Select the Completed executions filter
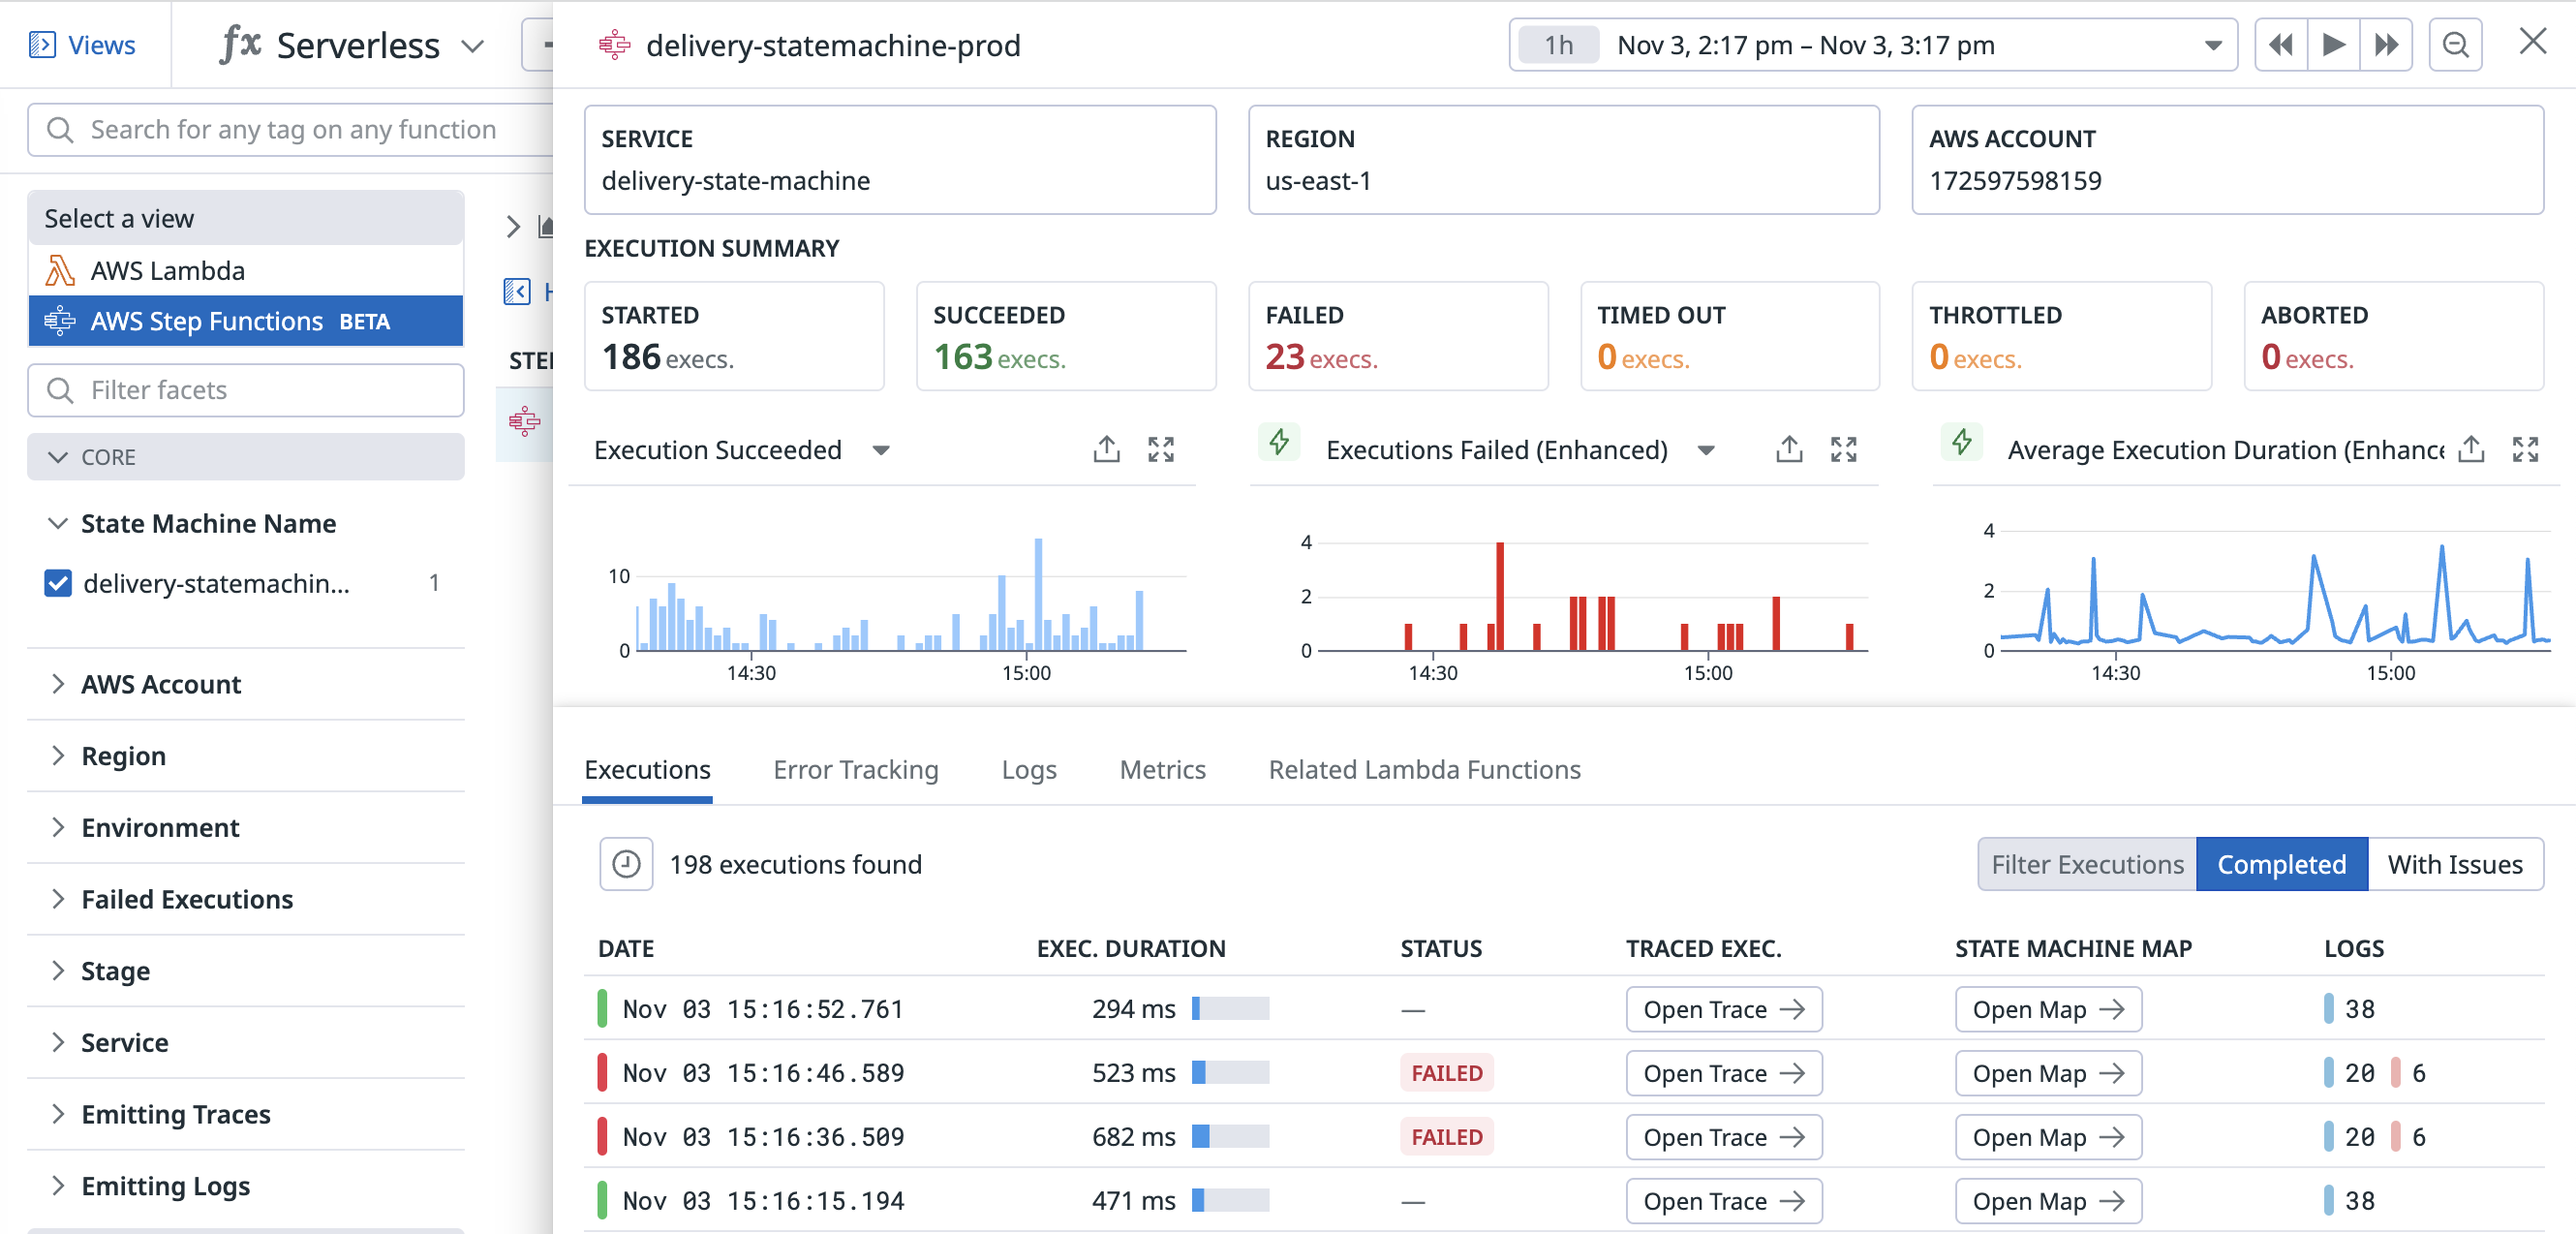The image size is (2576, 1234). coord(2281,864)
